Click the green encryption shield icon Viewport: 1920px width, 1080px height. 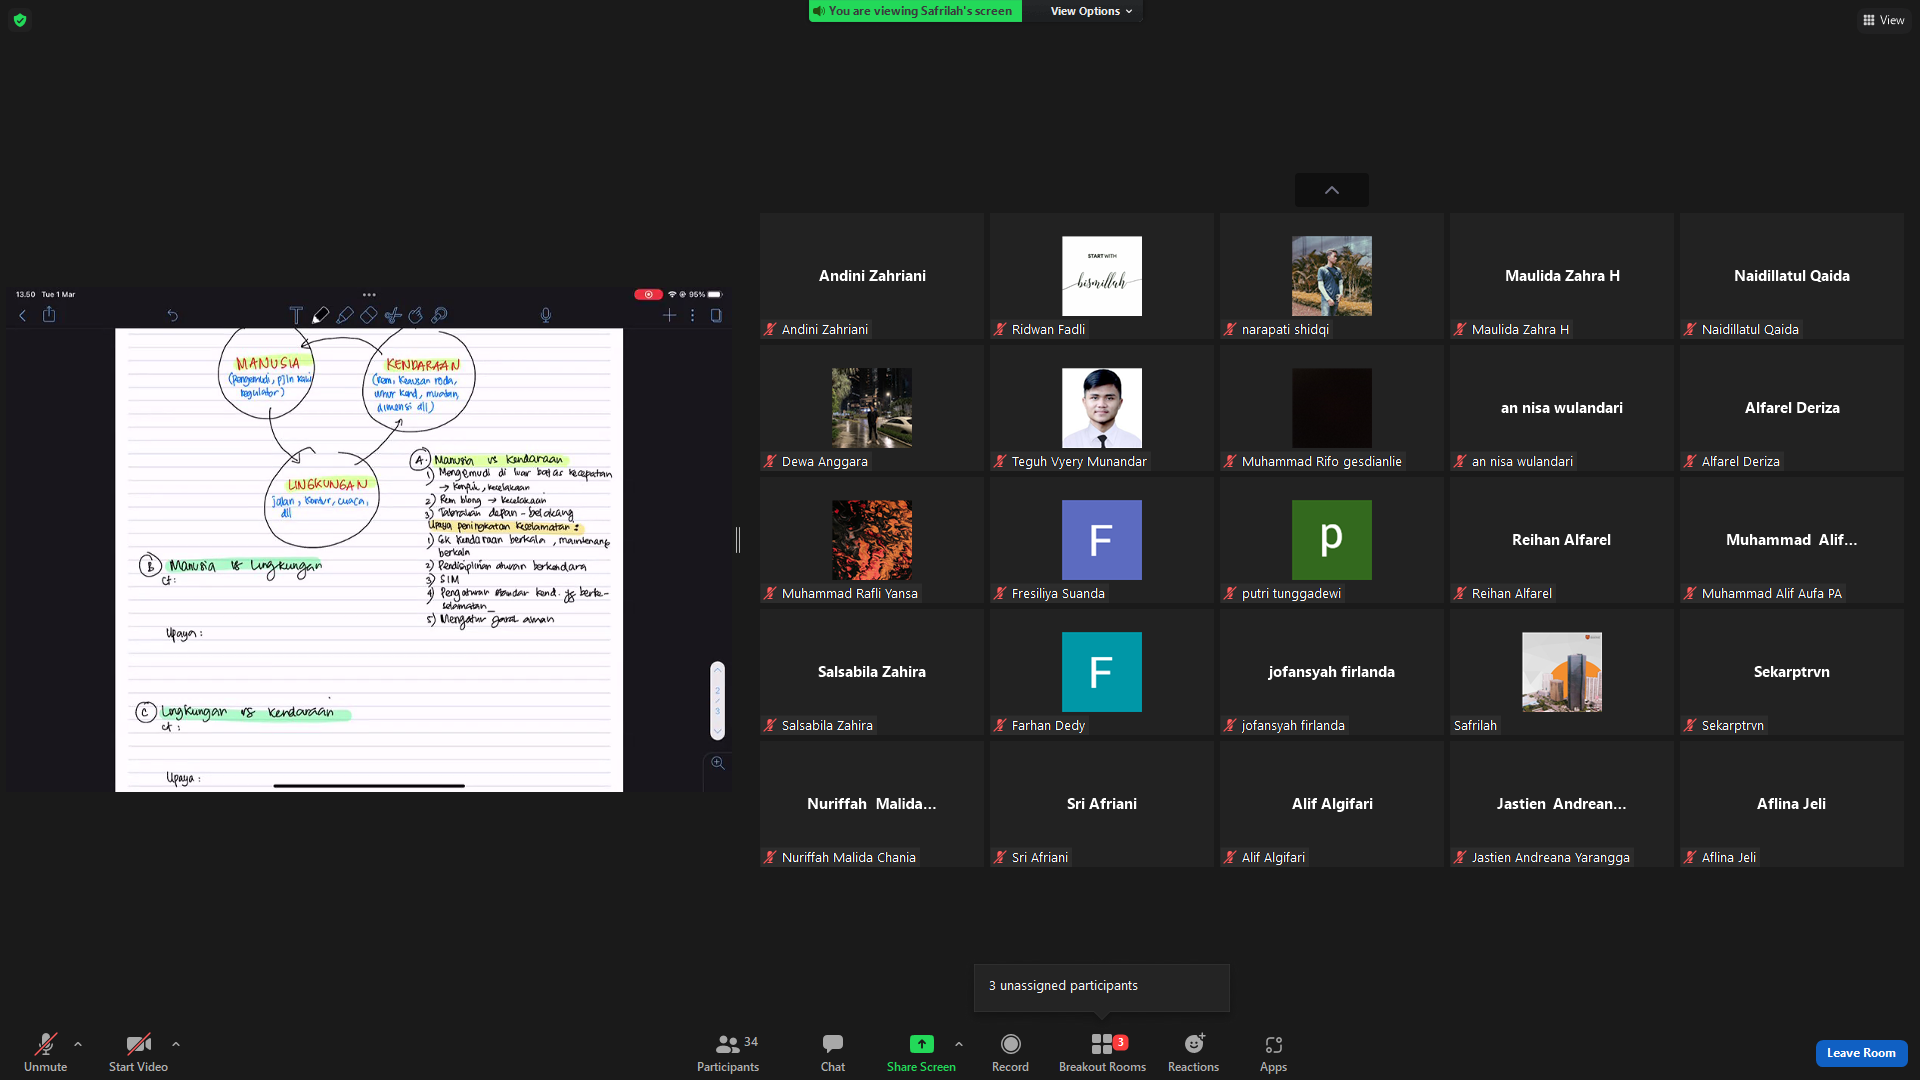click(20, 20)
